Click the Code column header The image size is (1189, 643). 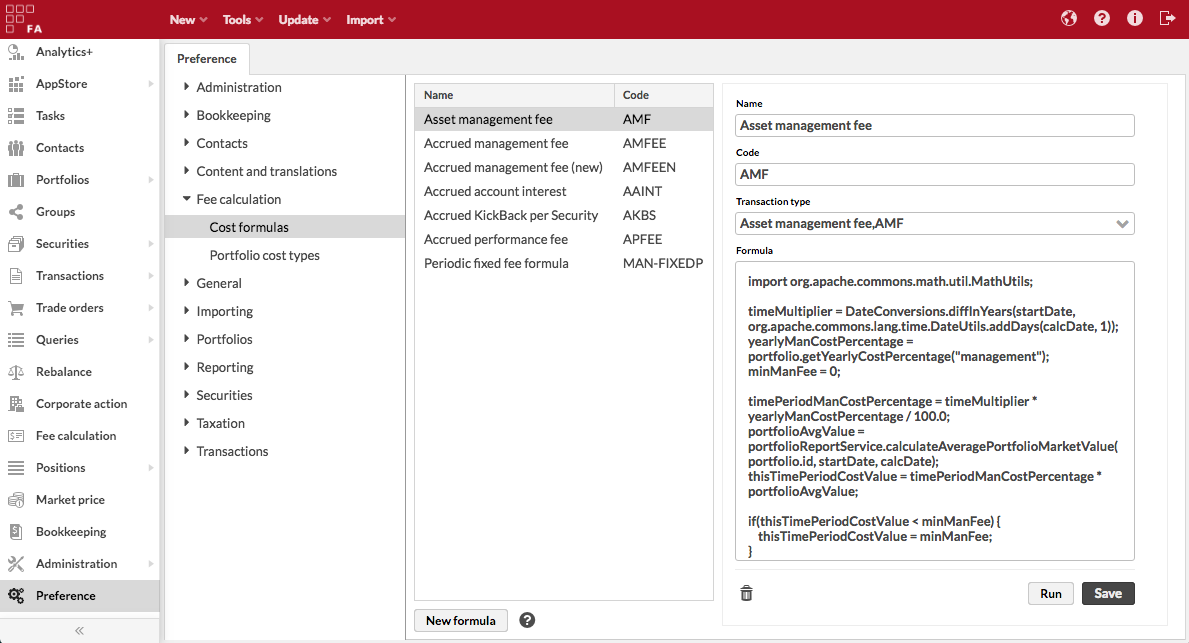pyautogui.click(x=664, y=95)
